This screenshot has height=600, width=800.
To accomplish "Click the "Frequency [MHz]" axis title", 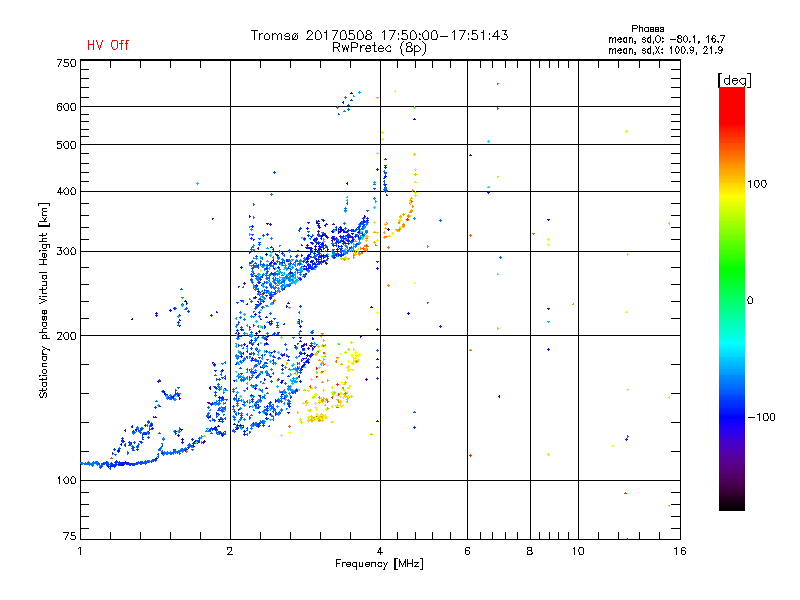I will point(379,564).
